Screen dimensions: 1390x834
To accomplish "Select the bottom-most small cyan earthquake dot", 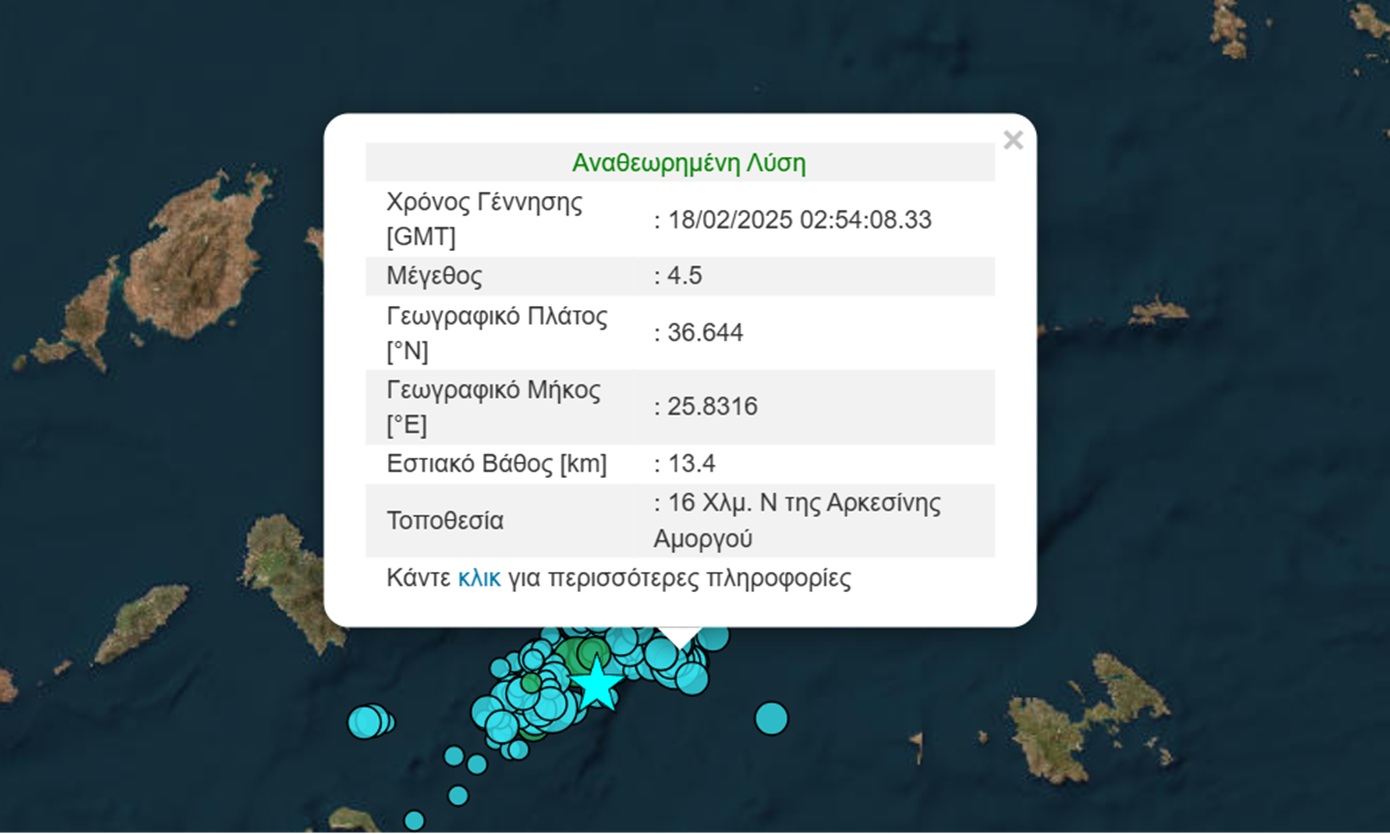I will click(x=414, y=820).
